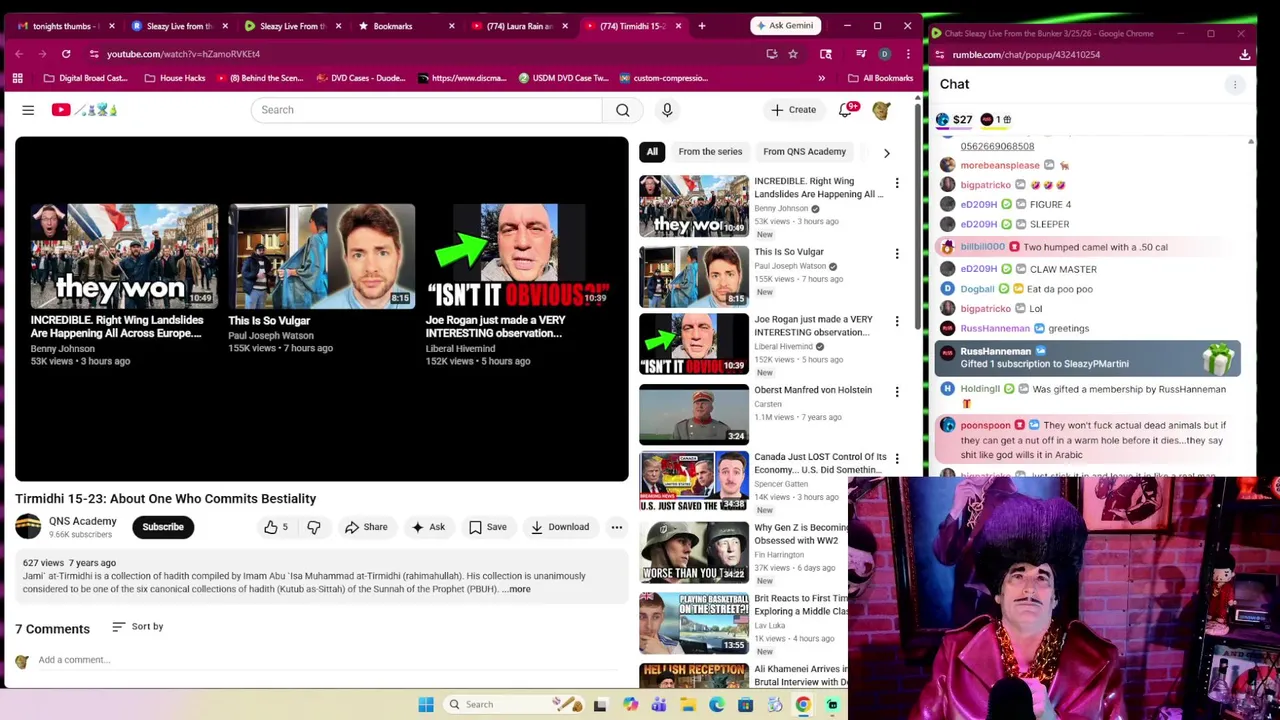Like the Tirmidhi video with thumbs up

click(276, 527)
